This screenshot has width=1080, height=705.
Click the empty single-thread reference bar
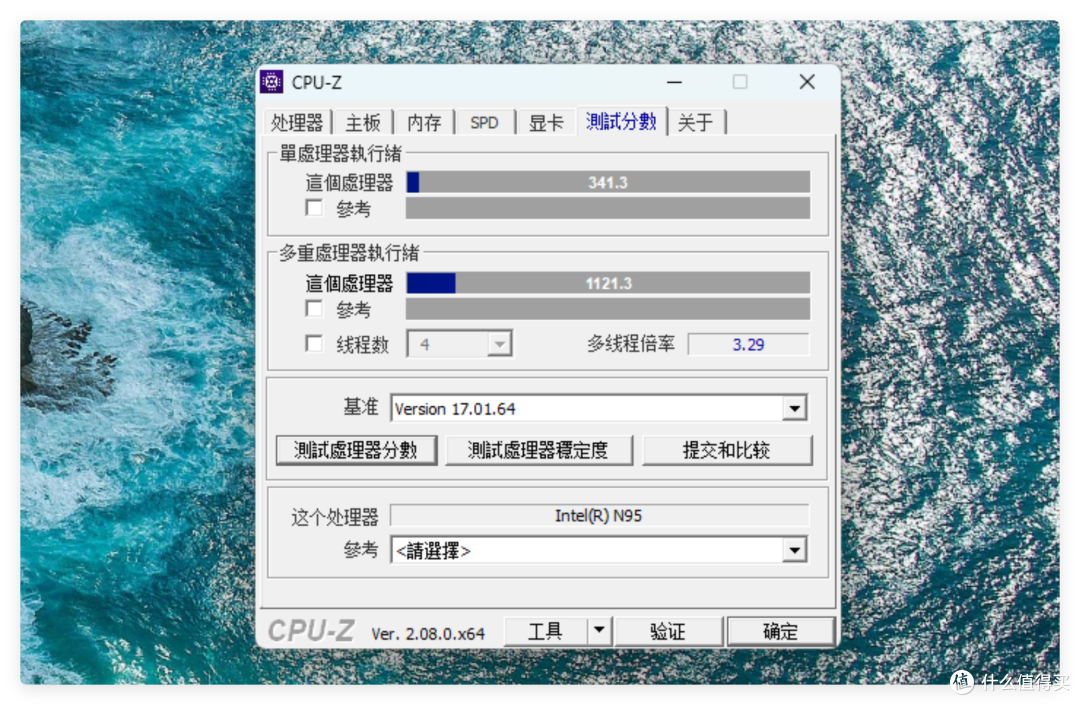click(x=608, y=208)
